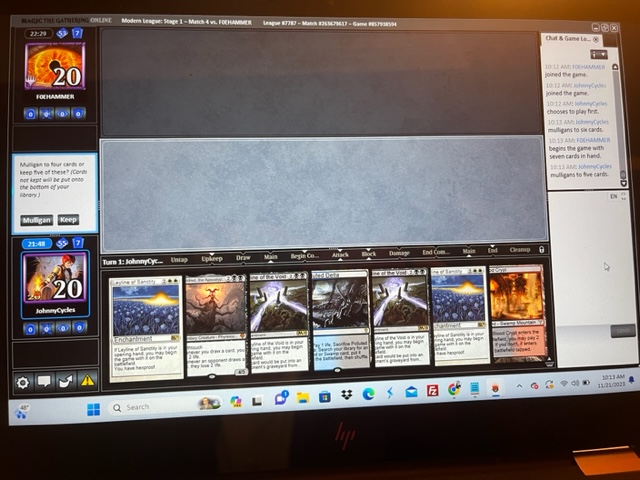Open the Windows Start menu
640x480 pixels.
coord(94,408)
